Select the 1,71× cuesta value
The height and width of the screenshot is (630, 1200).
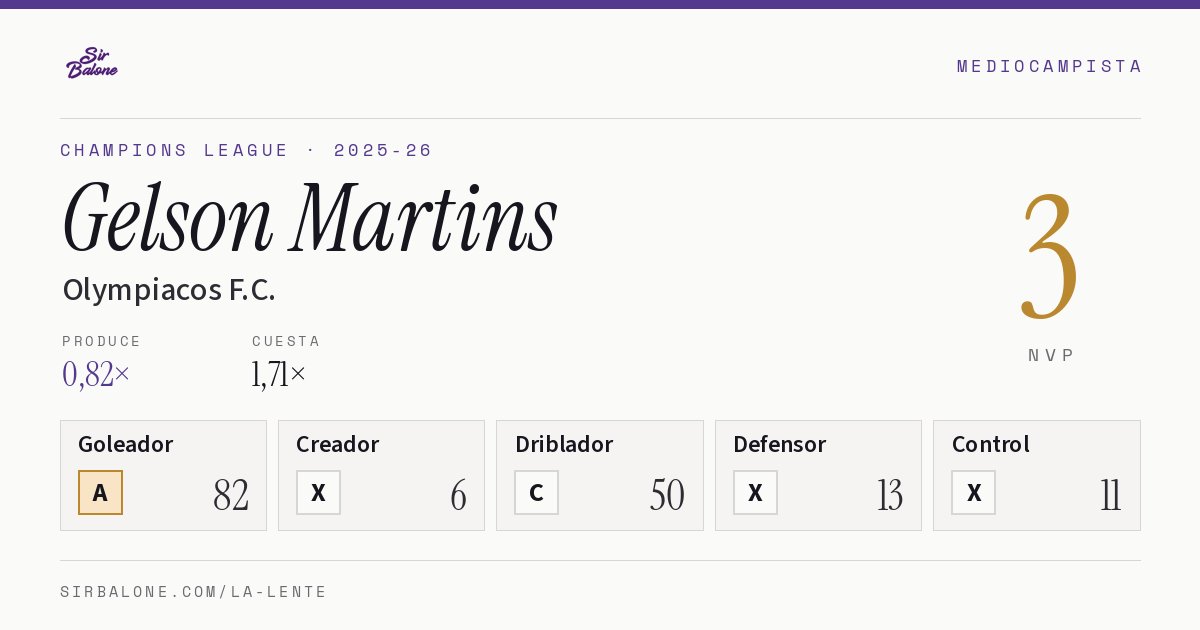tap(279, 374)
